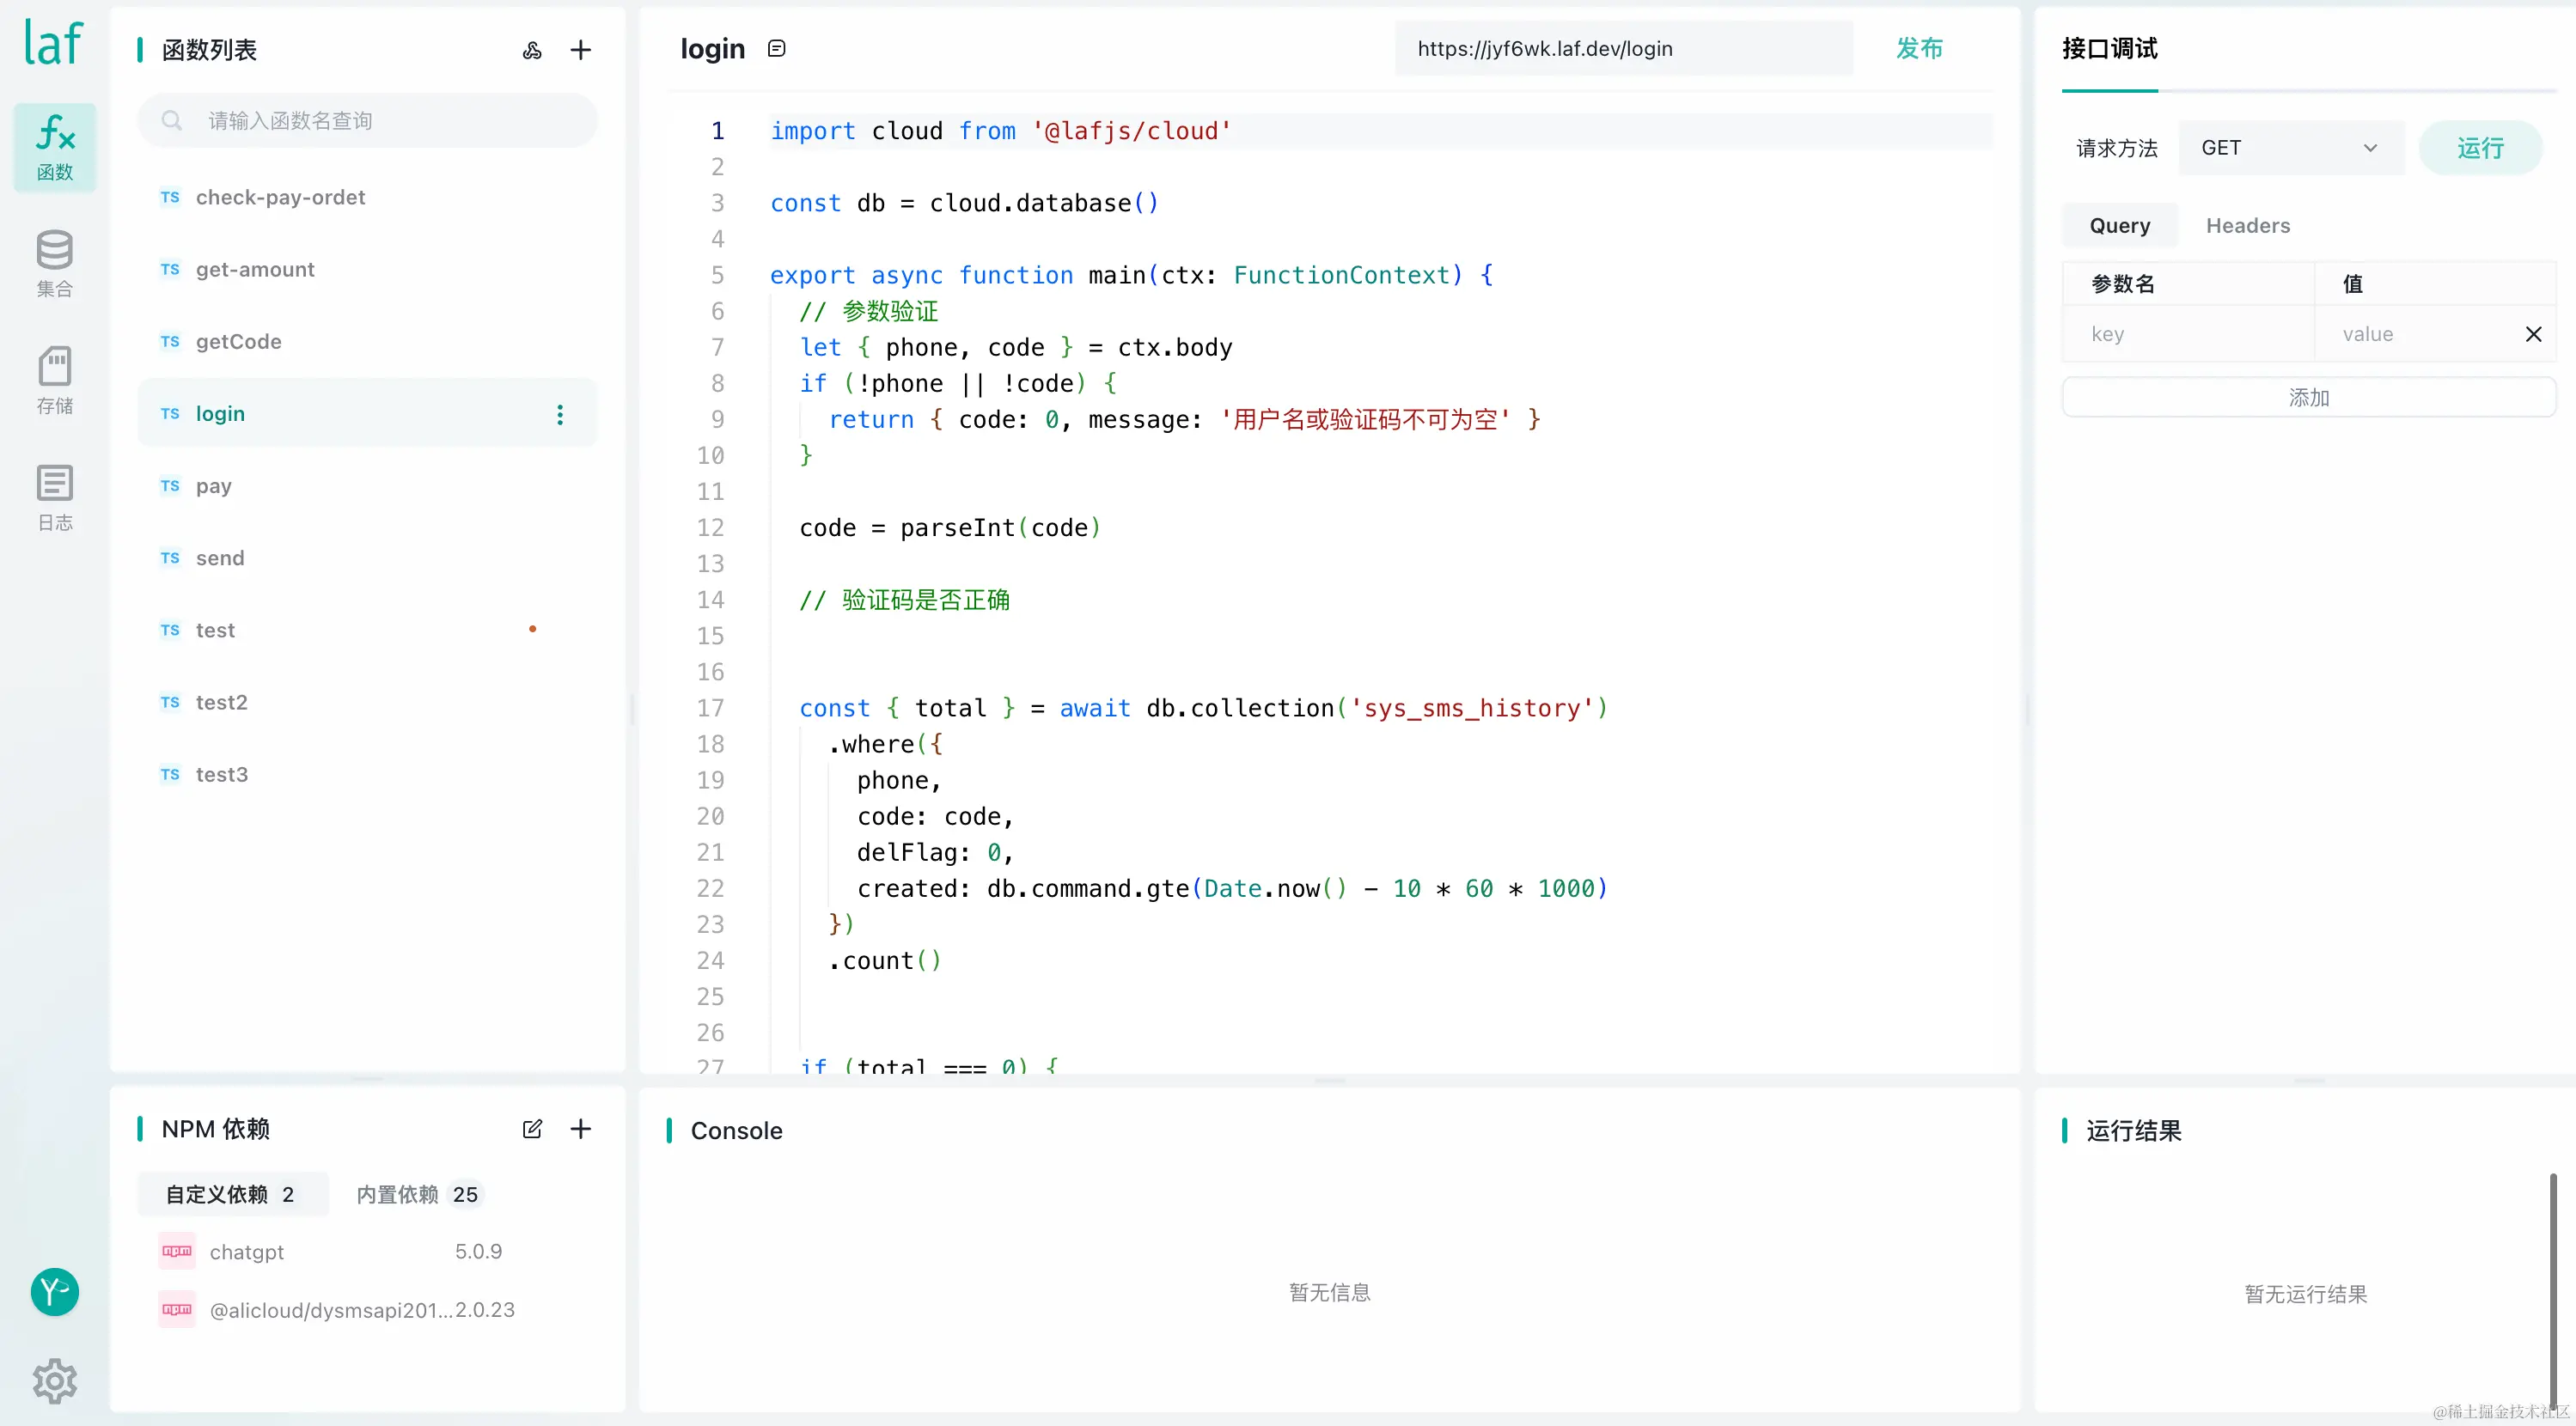Open the 函数 (functions) sidebar icon
This screenshot has width=2576, height=1426.
click(x=55, y=147)
